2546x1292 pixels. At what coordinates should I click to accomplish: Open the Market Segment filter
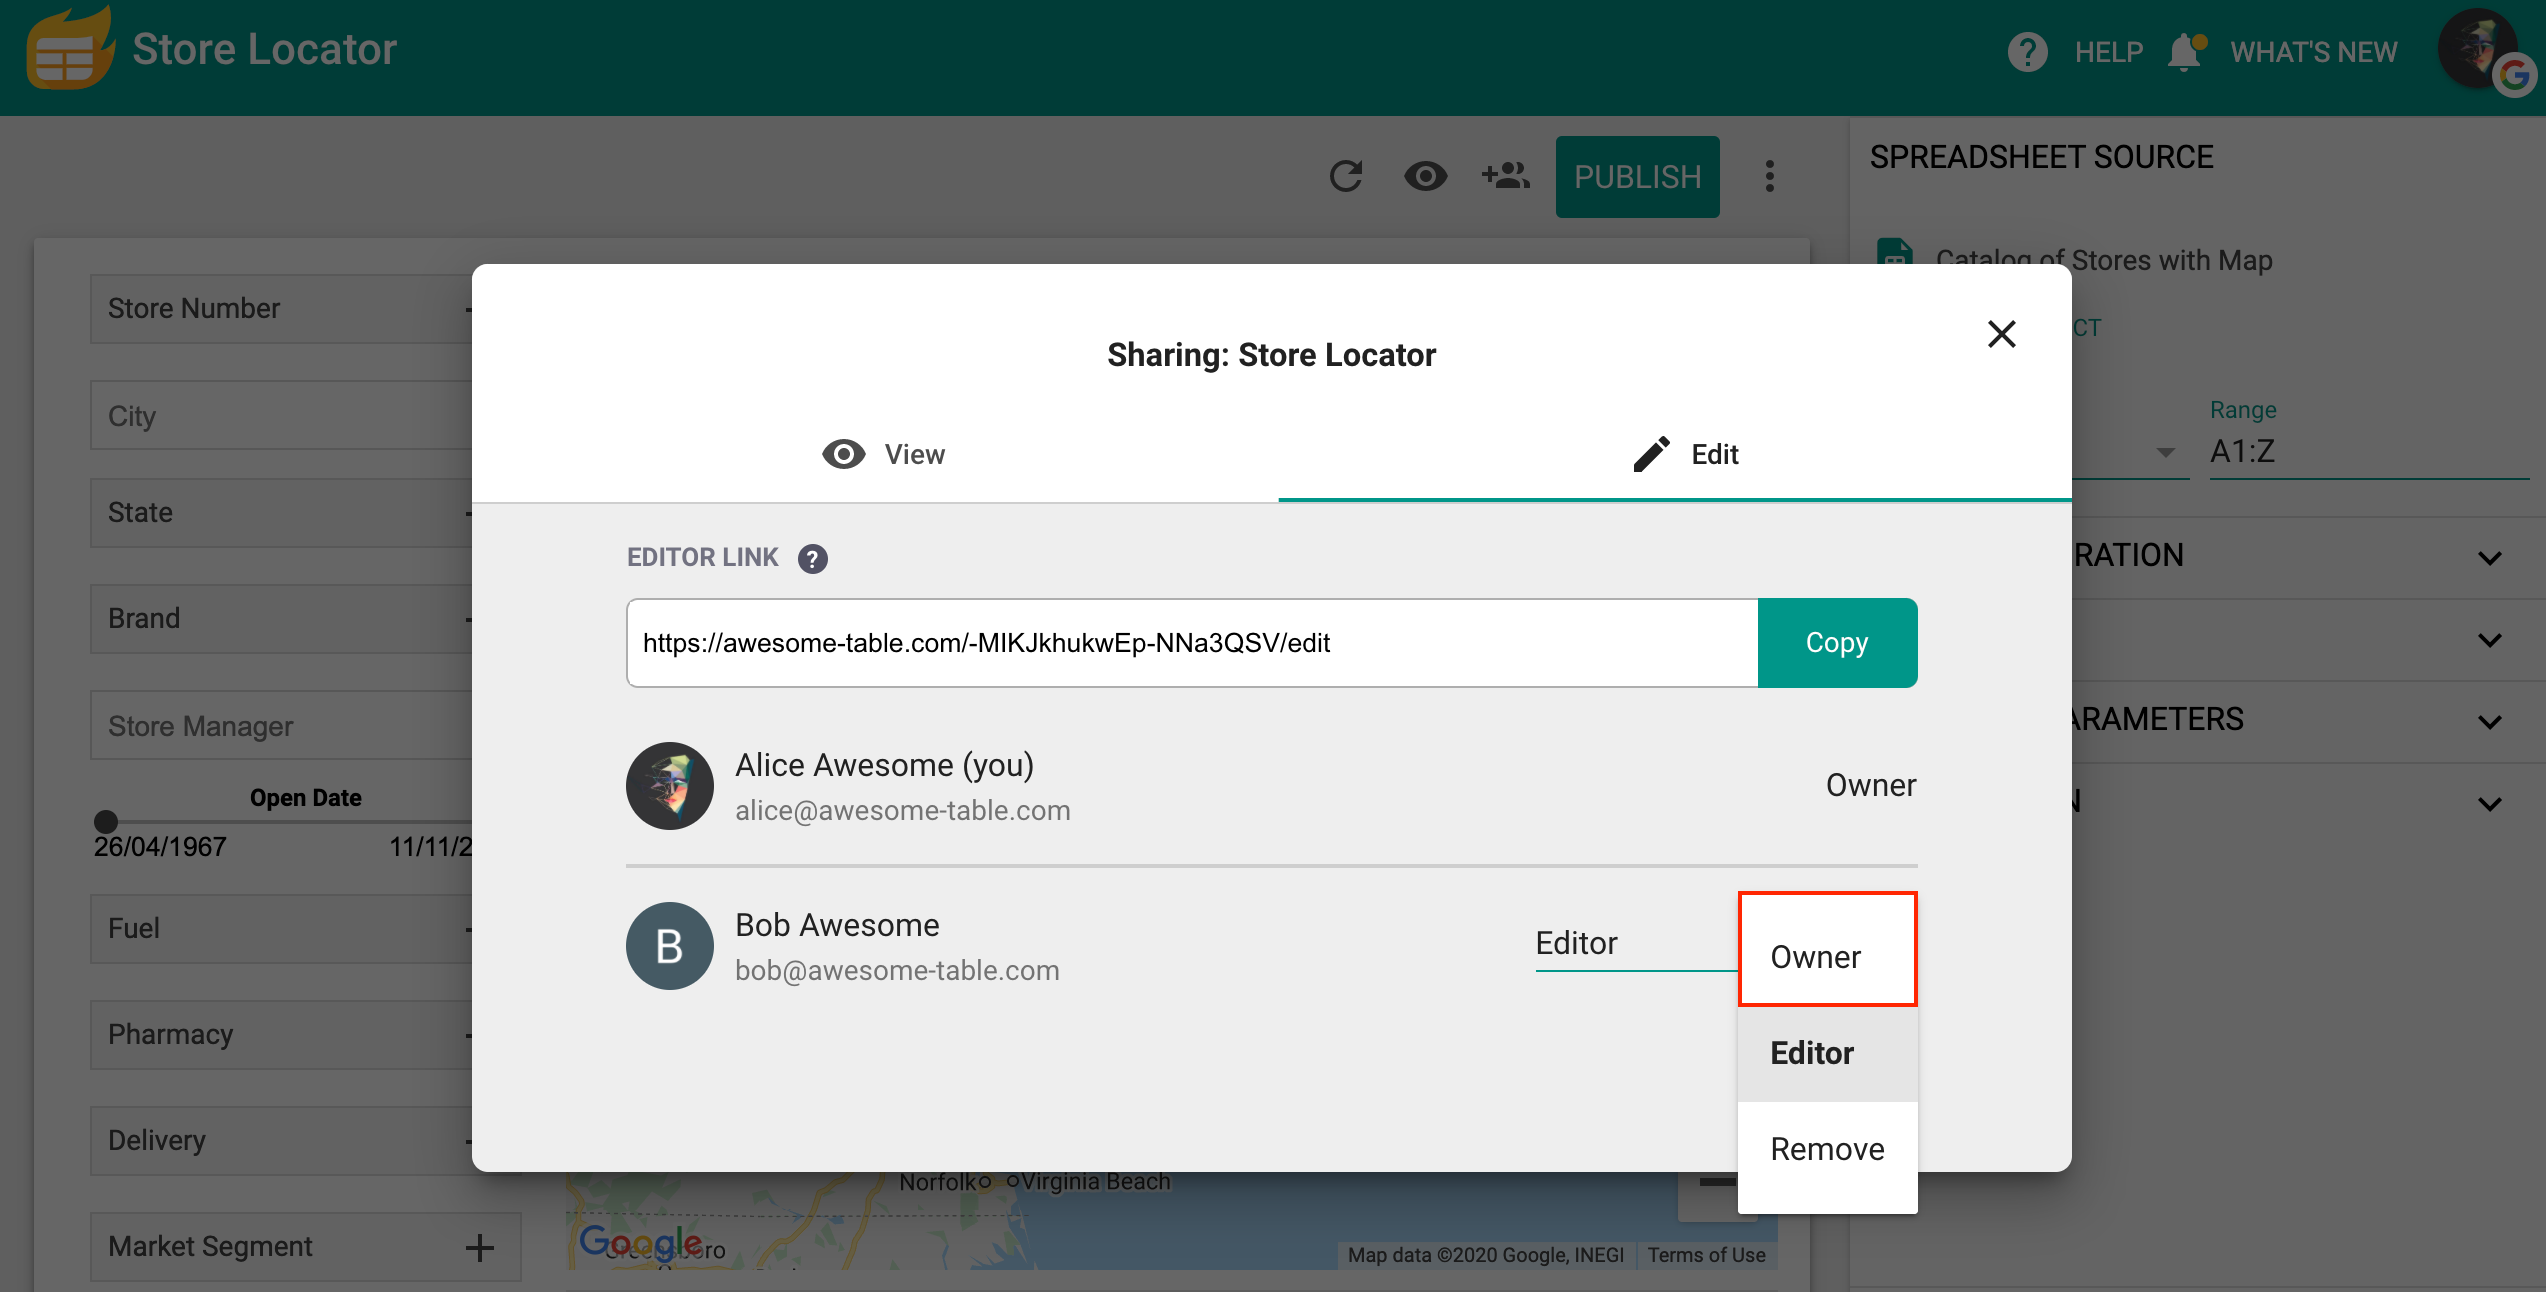point(305,1247)
